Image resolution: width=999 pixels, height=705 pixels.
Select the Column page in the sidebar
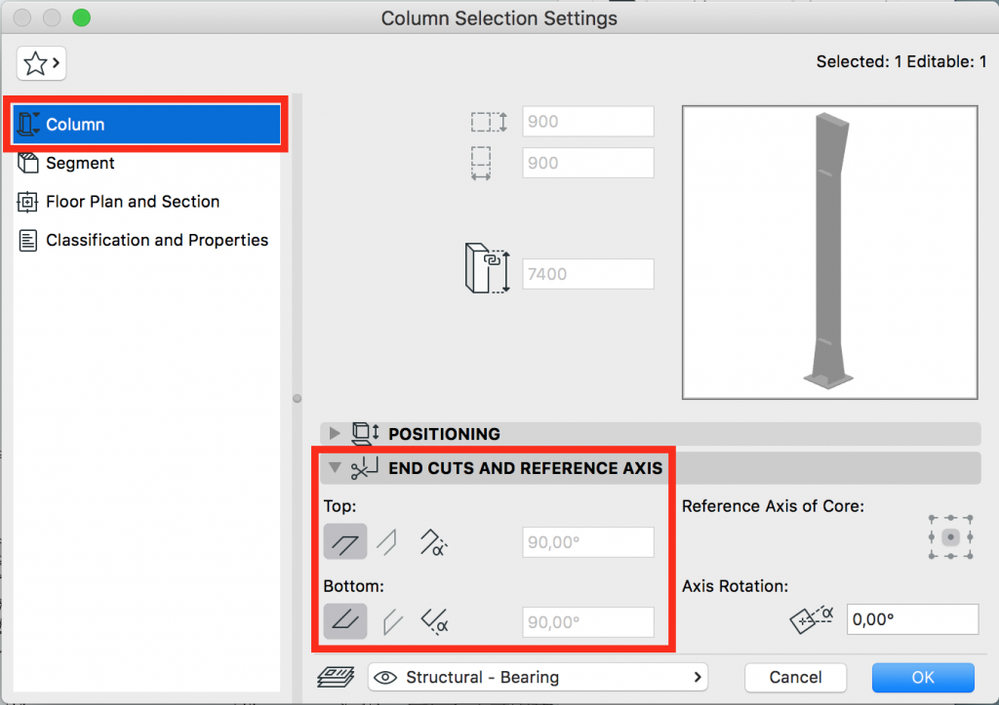146,124
